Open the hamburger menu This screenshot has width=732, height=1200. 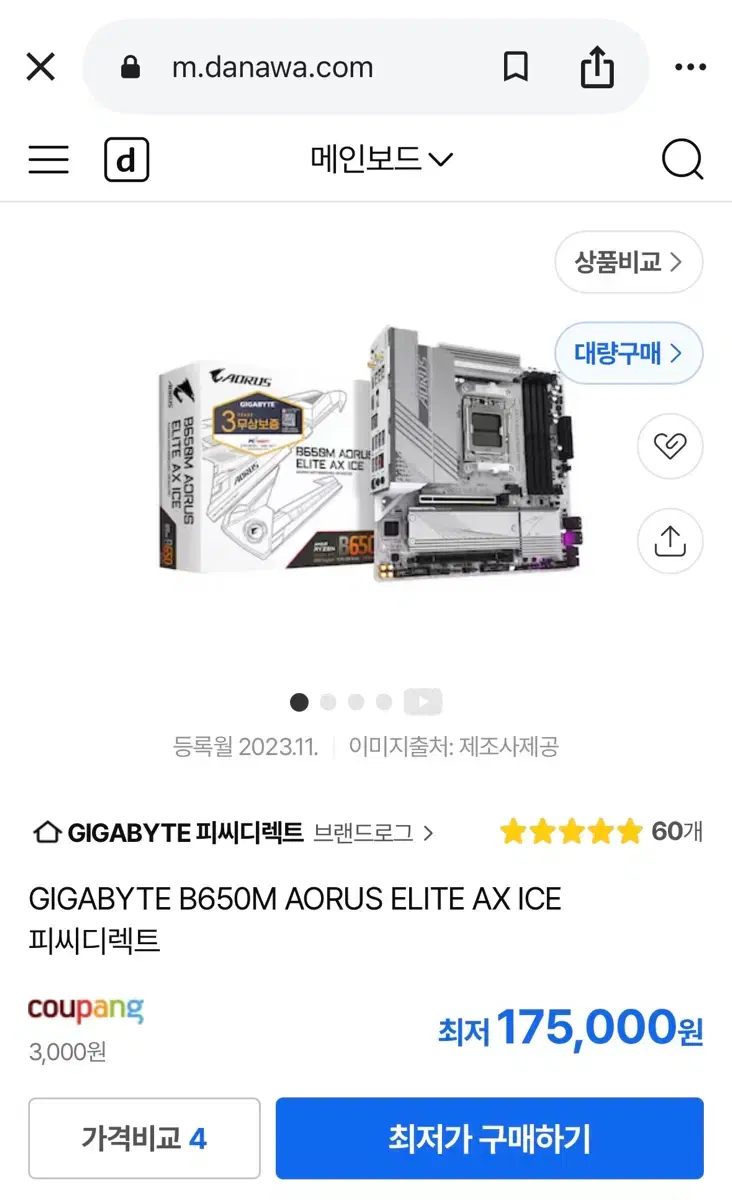[x=48, y=160]
